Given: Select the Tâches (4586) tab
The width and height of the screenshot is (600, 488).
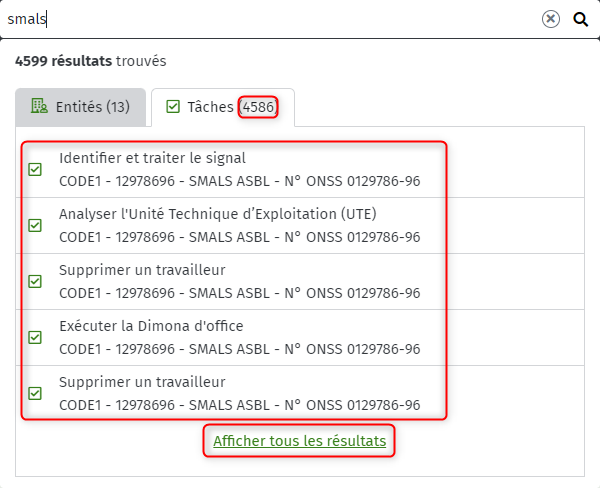Looking at the screenshot, I should pos(223,107).
